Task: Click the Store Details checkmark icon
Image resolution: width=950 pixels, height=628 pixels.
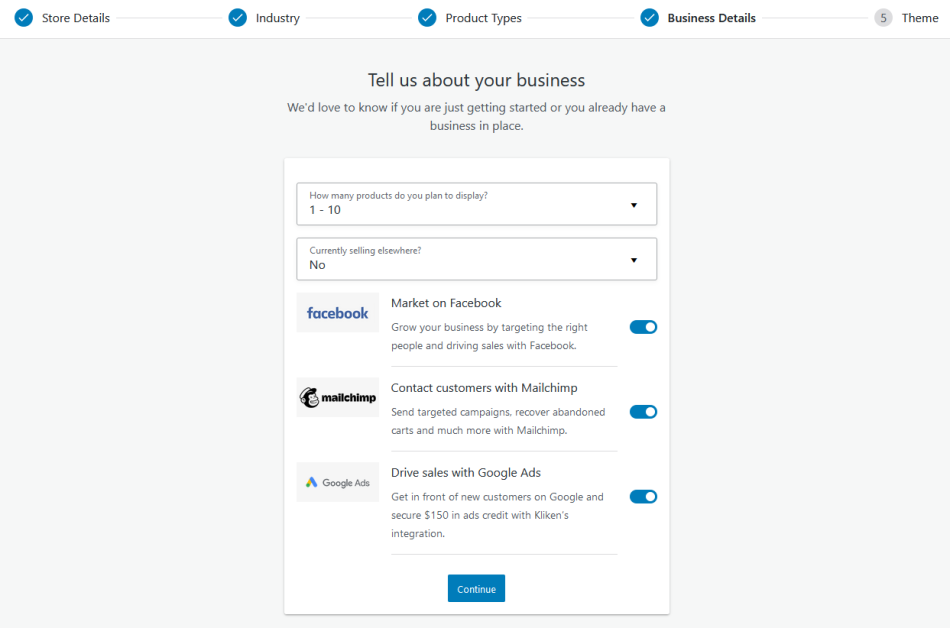Action: coord(23,17)
